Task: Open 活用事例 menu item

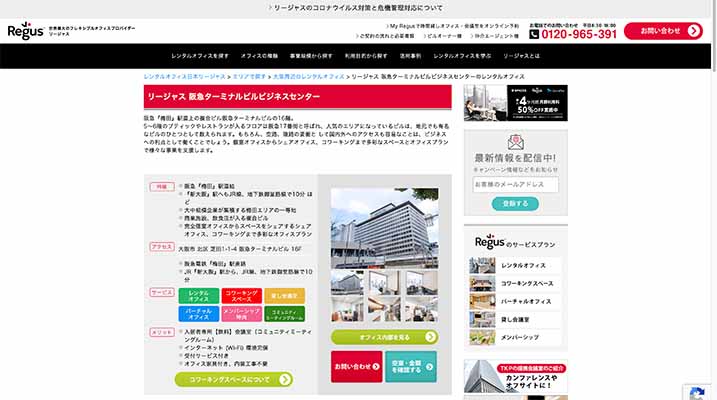Action: 410,56
